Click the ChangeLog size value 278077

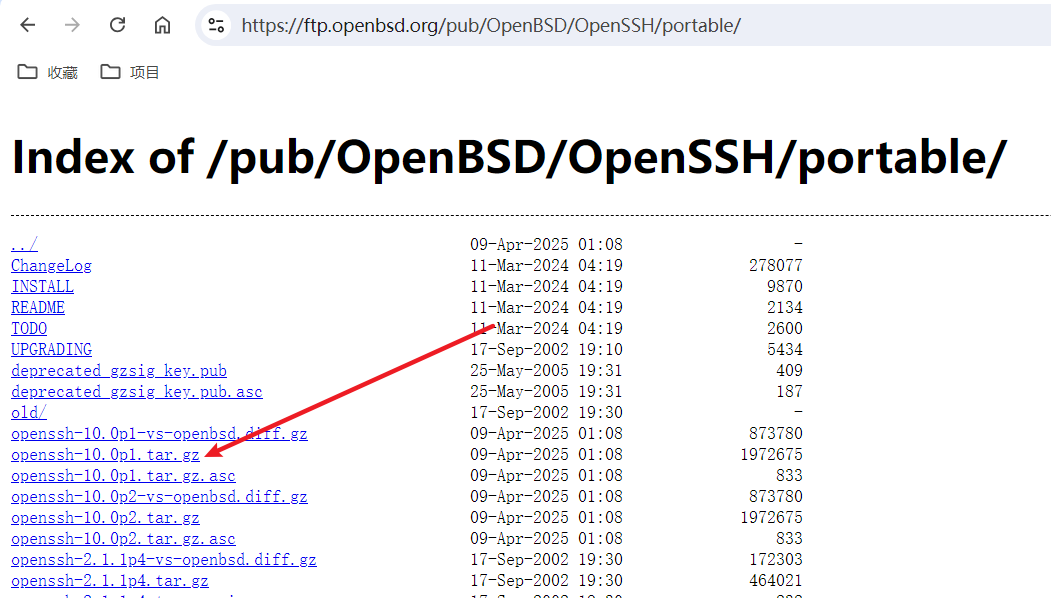click(x=776, y=265)
